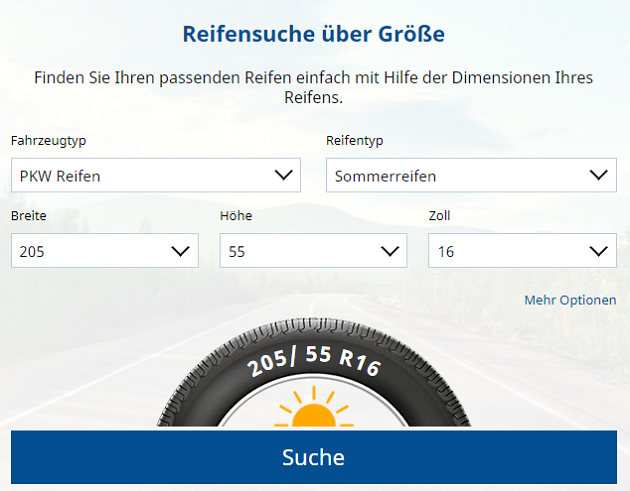Click the chevron arrow in the Fahrzeugtyp field
630x491 pixels.
tap(283, 176)
